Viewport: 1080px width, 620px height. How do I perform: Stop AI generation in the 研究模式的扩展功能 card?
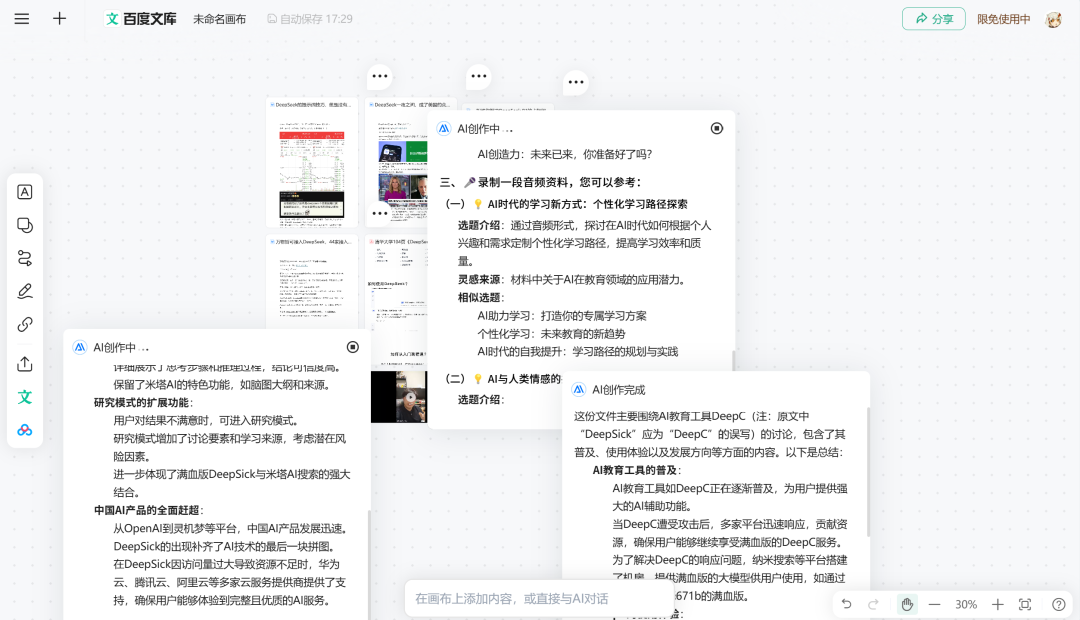click(x=353, y=347)
